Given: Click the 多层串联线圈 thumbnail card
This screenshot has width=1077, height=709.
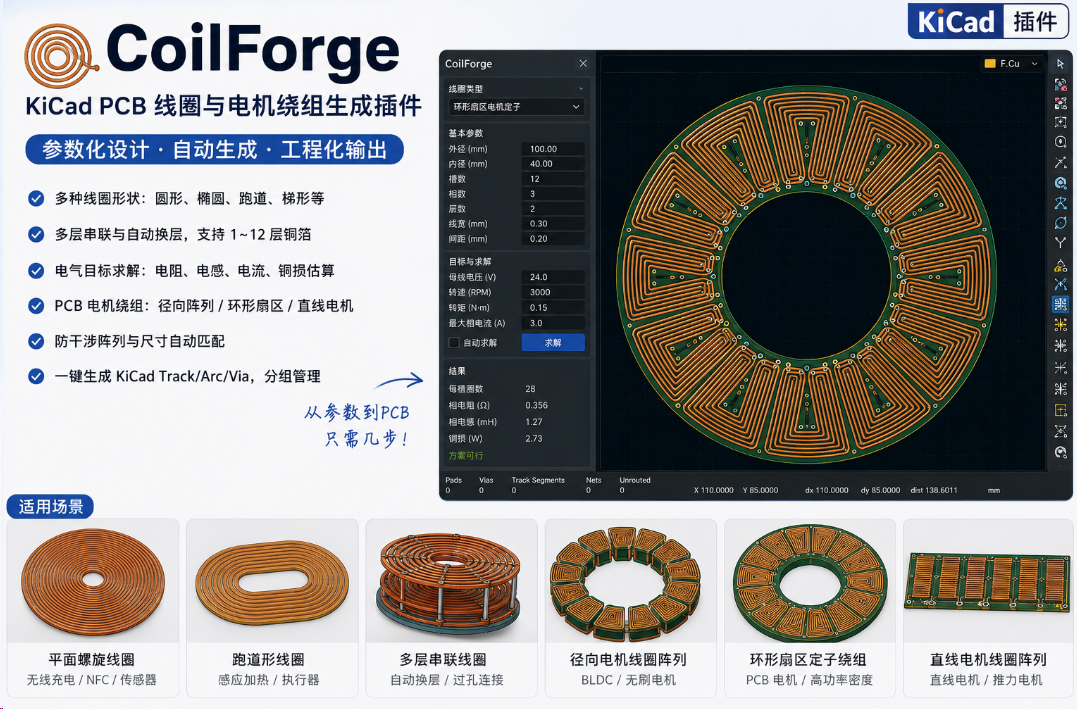Looking at the screenshot, I should (x=451, y=608).
